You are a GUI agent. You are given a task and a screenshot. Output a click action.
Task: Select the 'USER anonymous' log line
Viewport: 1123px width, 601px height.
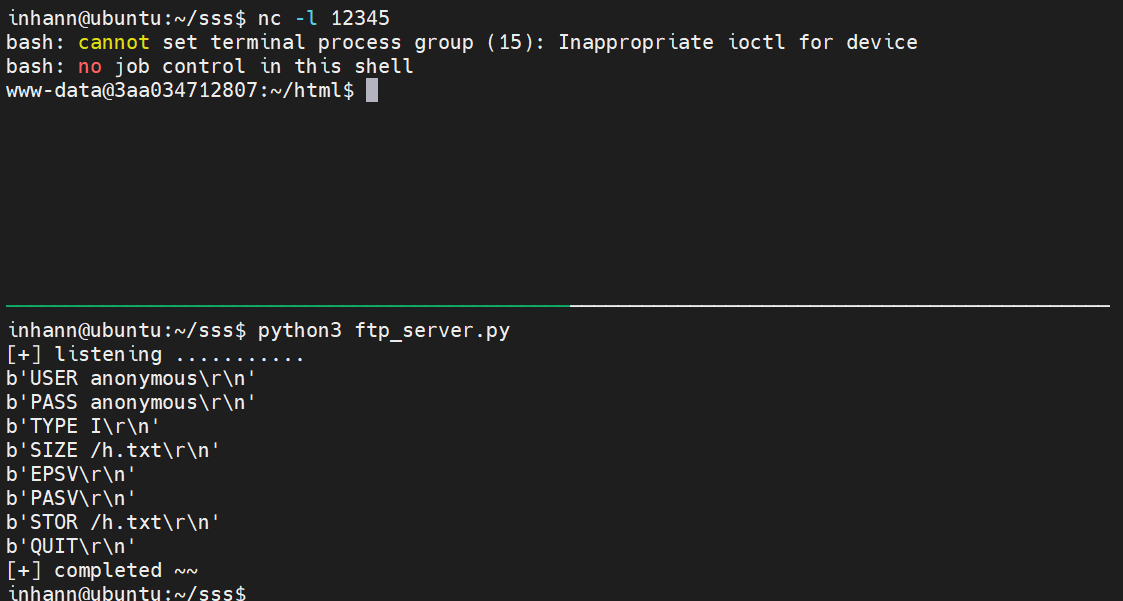(131, 378)
